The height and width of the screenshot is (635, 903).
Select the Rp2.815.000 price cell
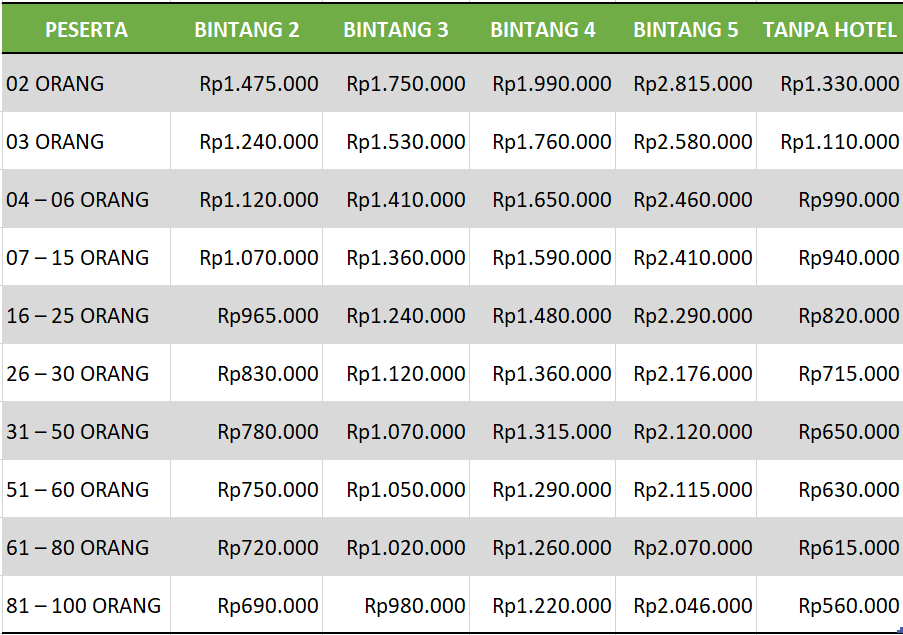693,84
